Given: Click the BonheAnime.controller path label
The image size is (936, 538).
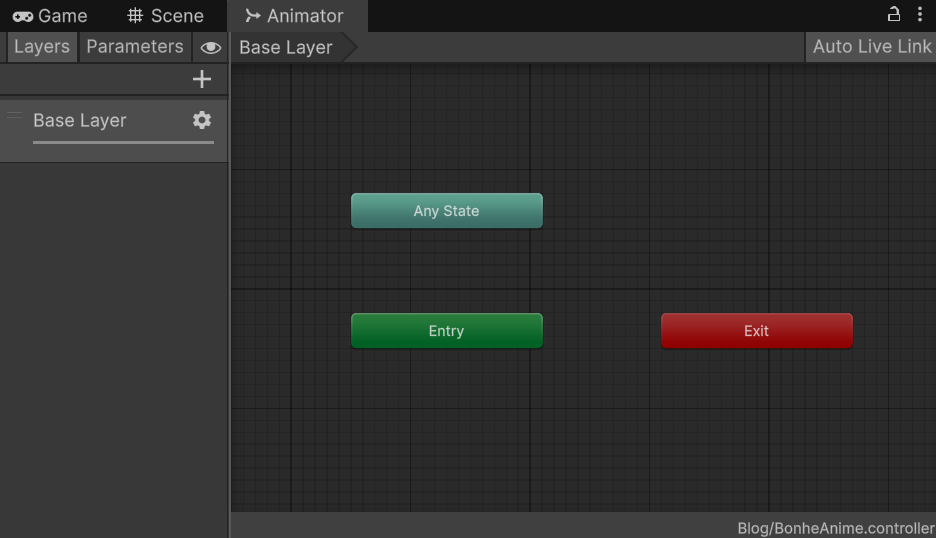Looking at the screenshot, I should click(835, 528).
